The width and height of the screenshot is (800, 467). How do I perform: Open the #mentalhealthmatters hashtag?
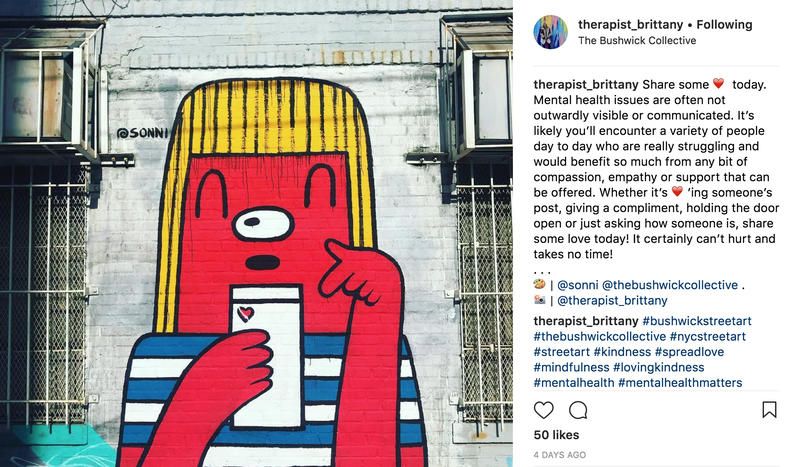pyautogui.click(x=680, y=382)
